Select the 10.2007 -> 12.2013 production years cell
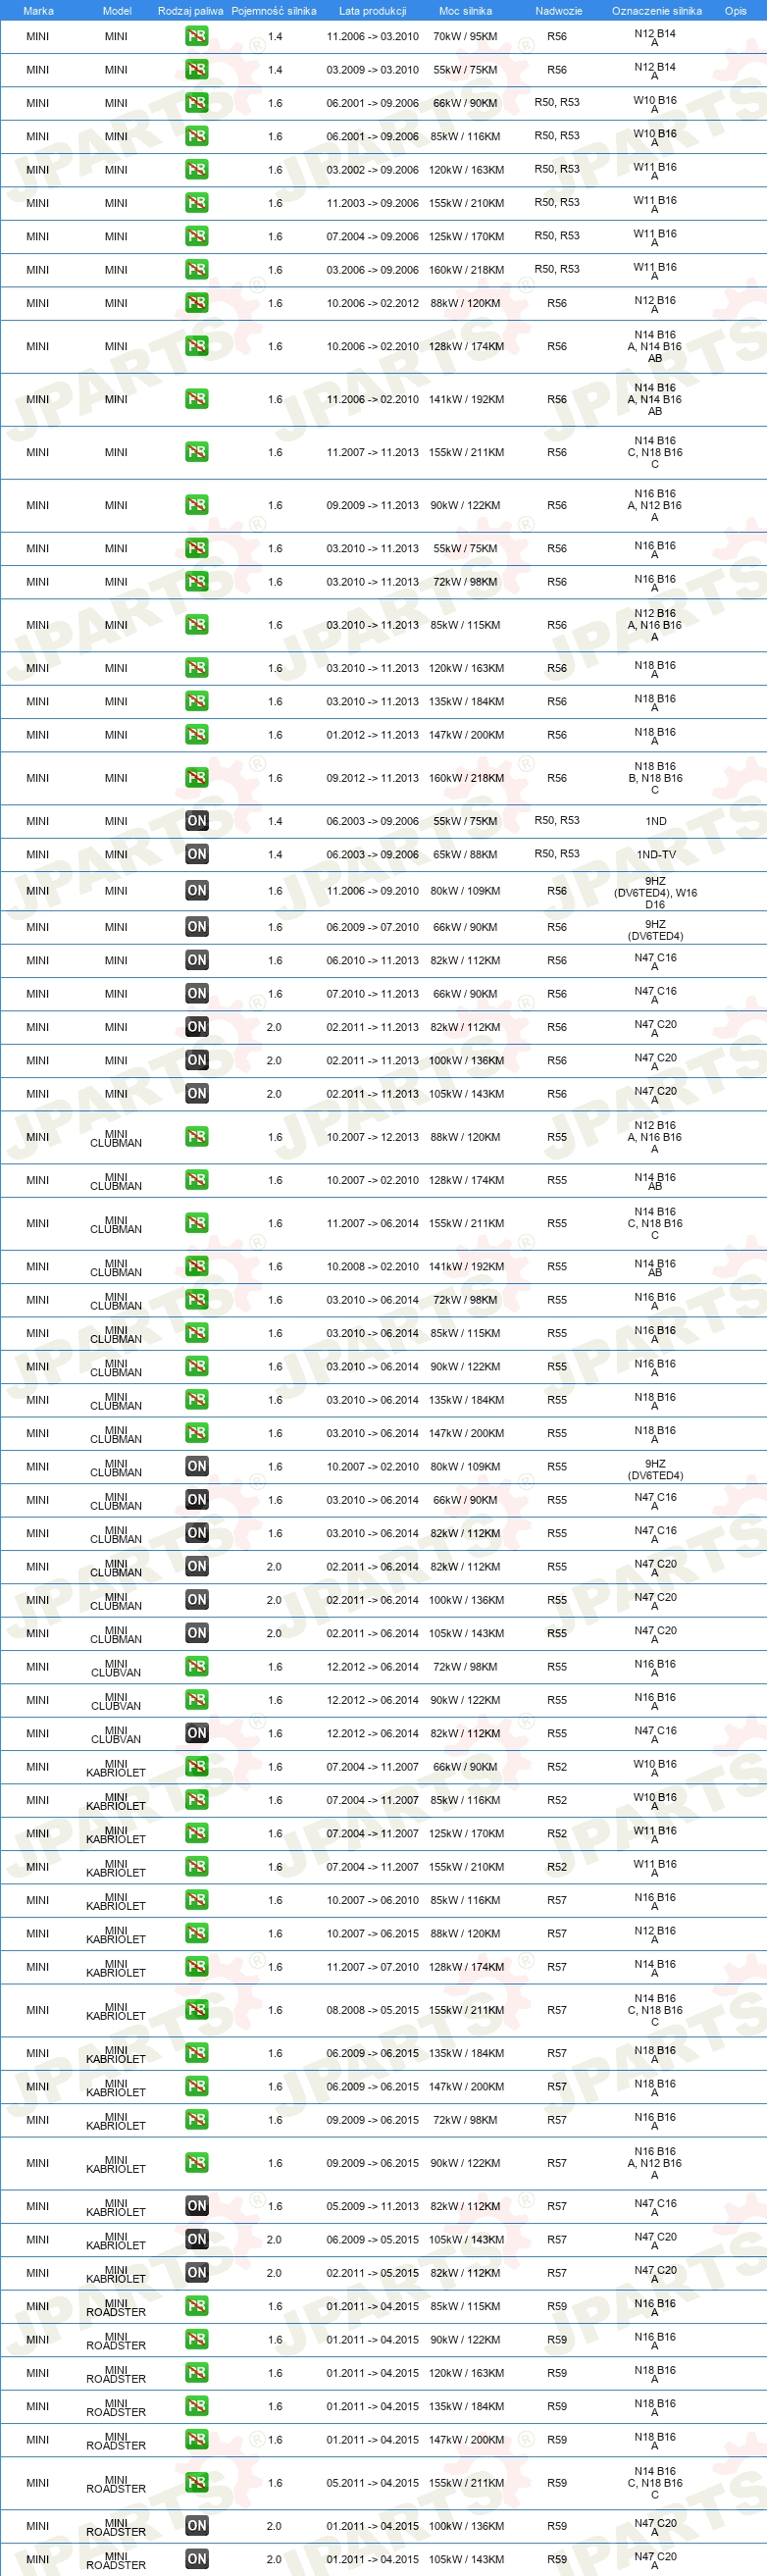Screen dimensions: 767x2576 click(x=372, y=1137)
